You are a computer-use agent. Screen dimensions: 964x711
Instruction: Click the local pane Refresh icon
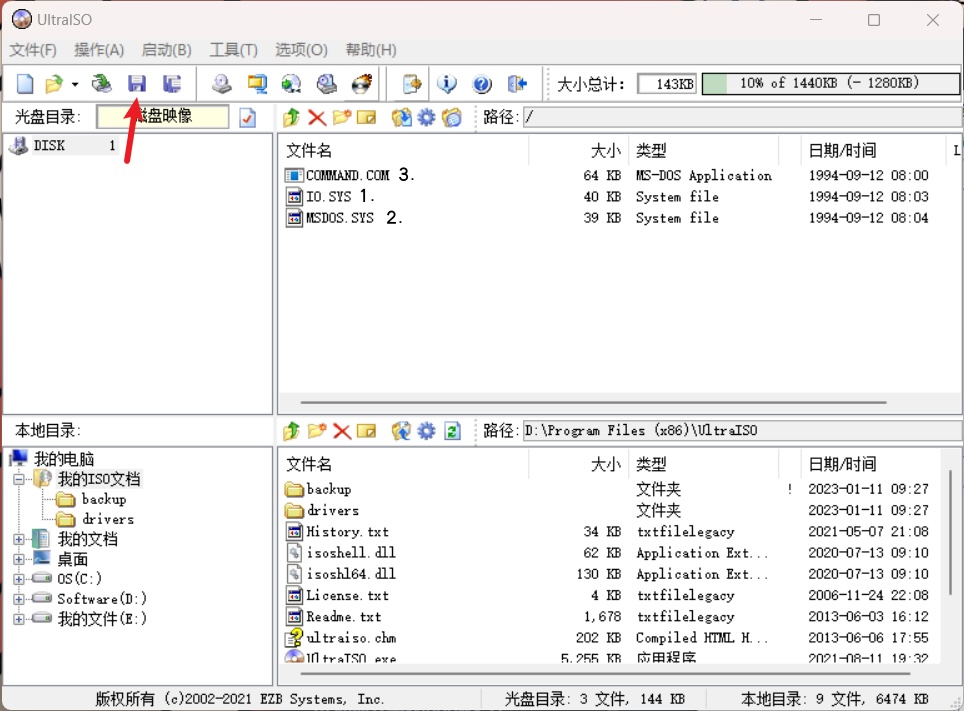452,431
